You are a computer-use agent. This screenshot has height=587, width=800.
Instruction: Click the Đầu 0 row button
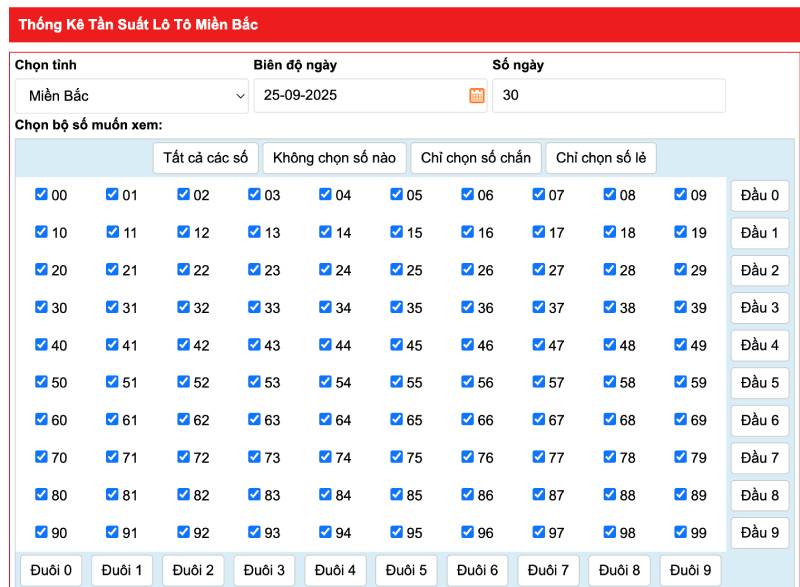759,196
